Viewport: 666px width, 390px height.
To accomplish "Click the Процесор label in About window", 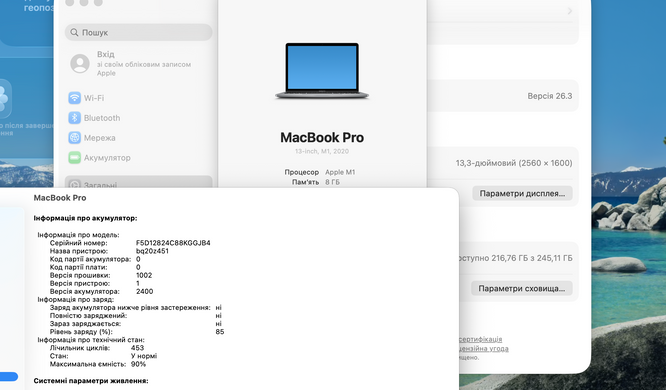I will coord(302,172).
